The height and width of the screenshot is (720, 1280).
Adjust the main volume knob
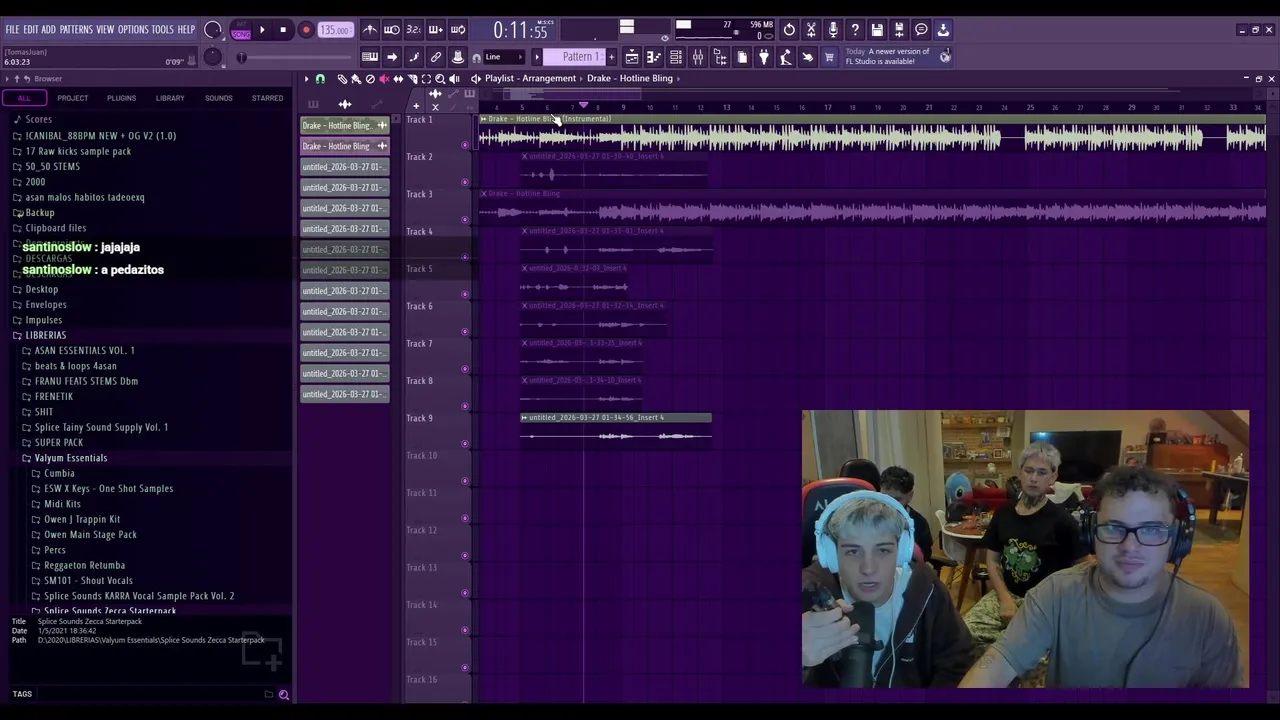[x=213, y=30]
